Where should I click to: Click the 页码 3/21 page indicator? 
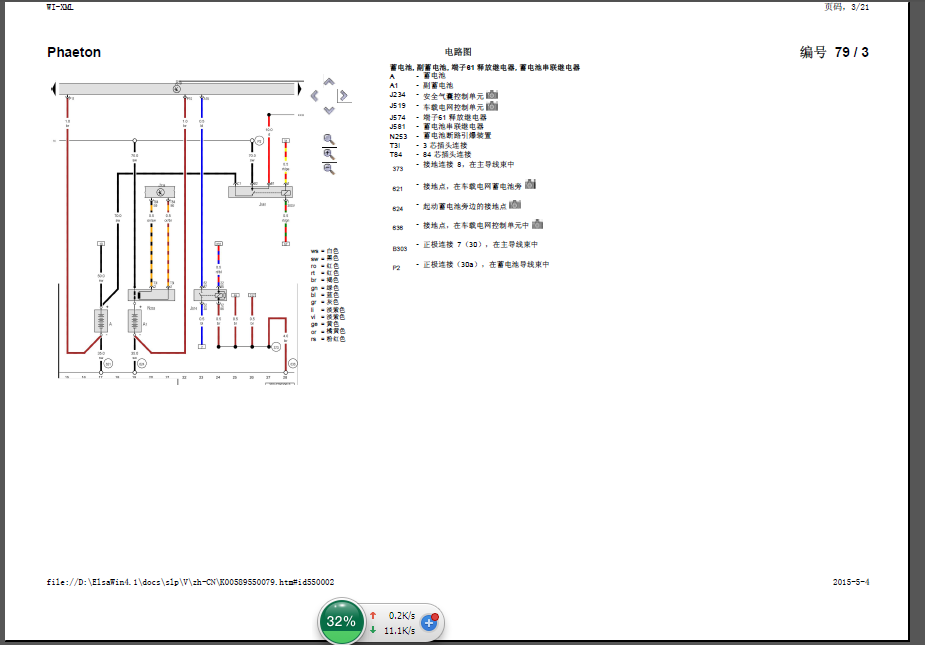[x=847, y=6]
